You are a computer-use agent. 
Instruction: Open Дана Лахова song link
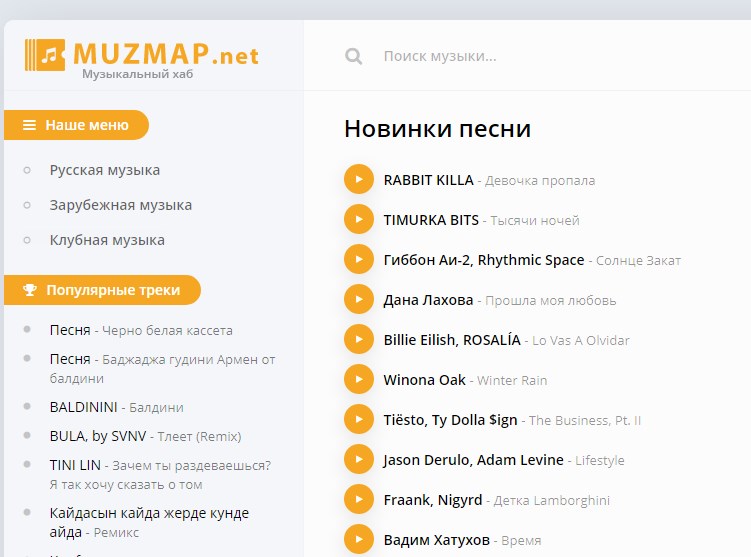point(500,300)
